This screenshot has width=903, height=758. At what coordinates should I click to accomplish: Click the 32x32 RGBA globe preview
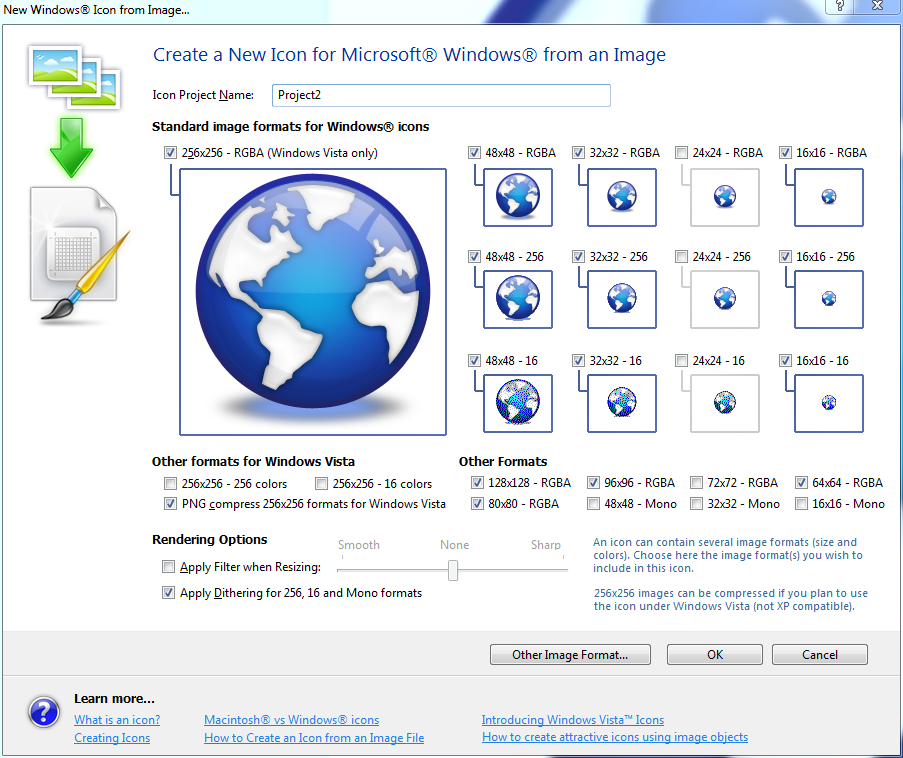(x=621, y=197)
